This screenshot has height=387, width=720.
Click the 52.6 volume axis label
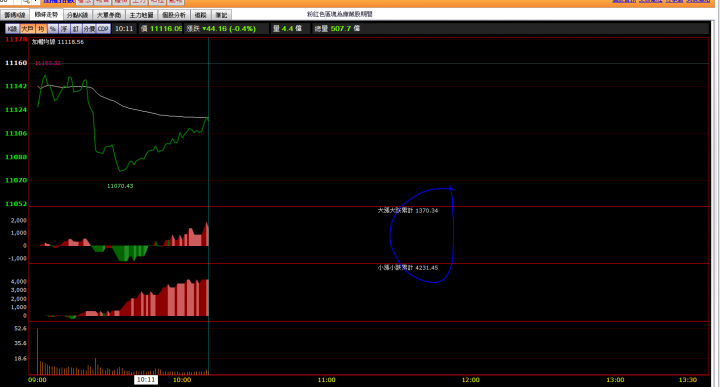click(21, 329)
